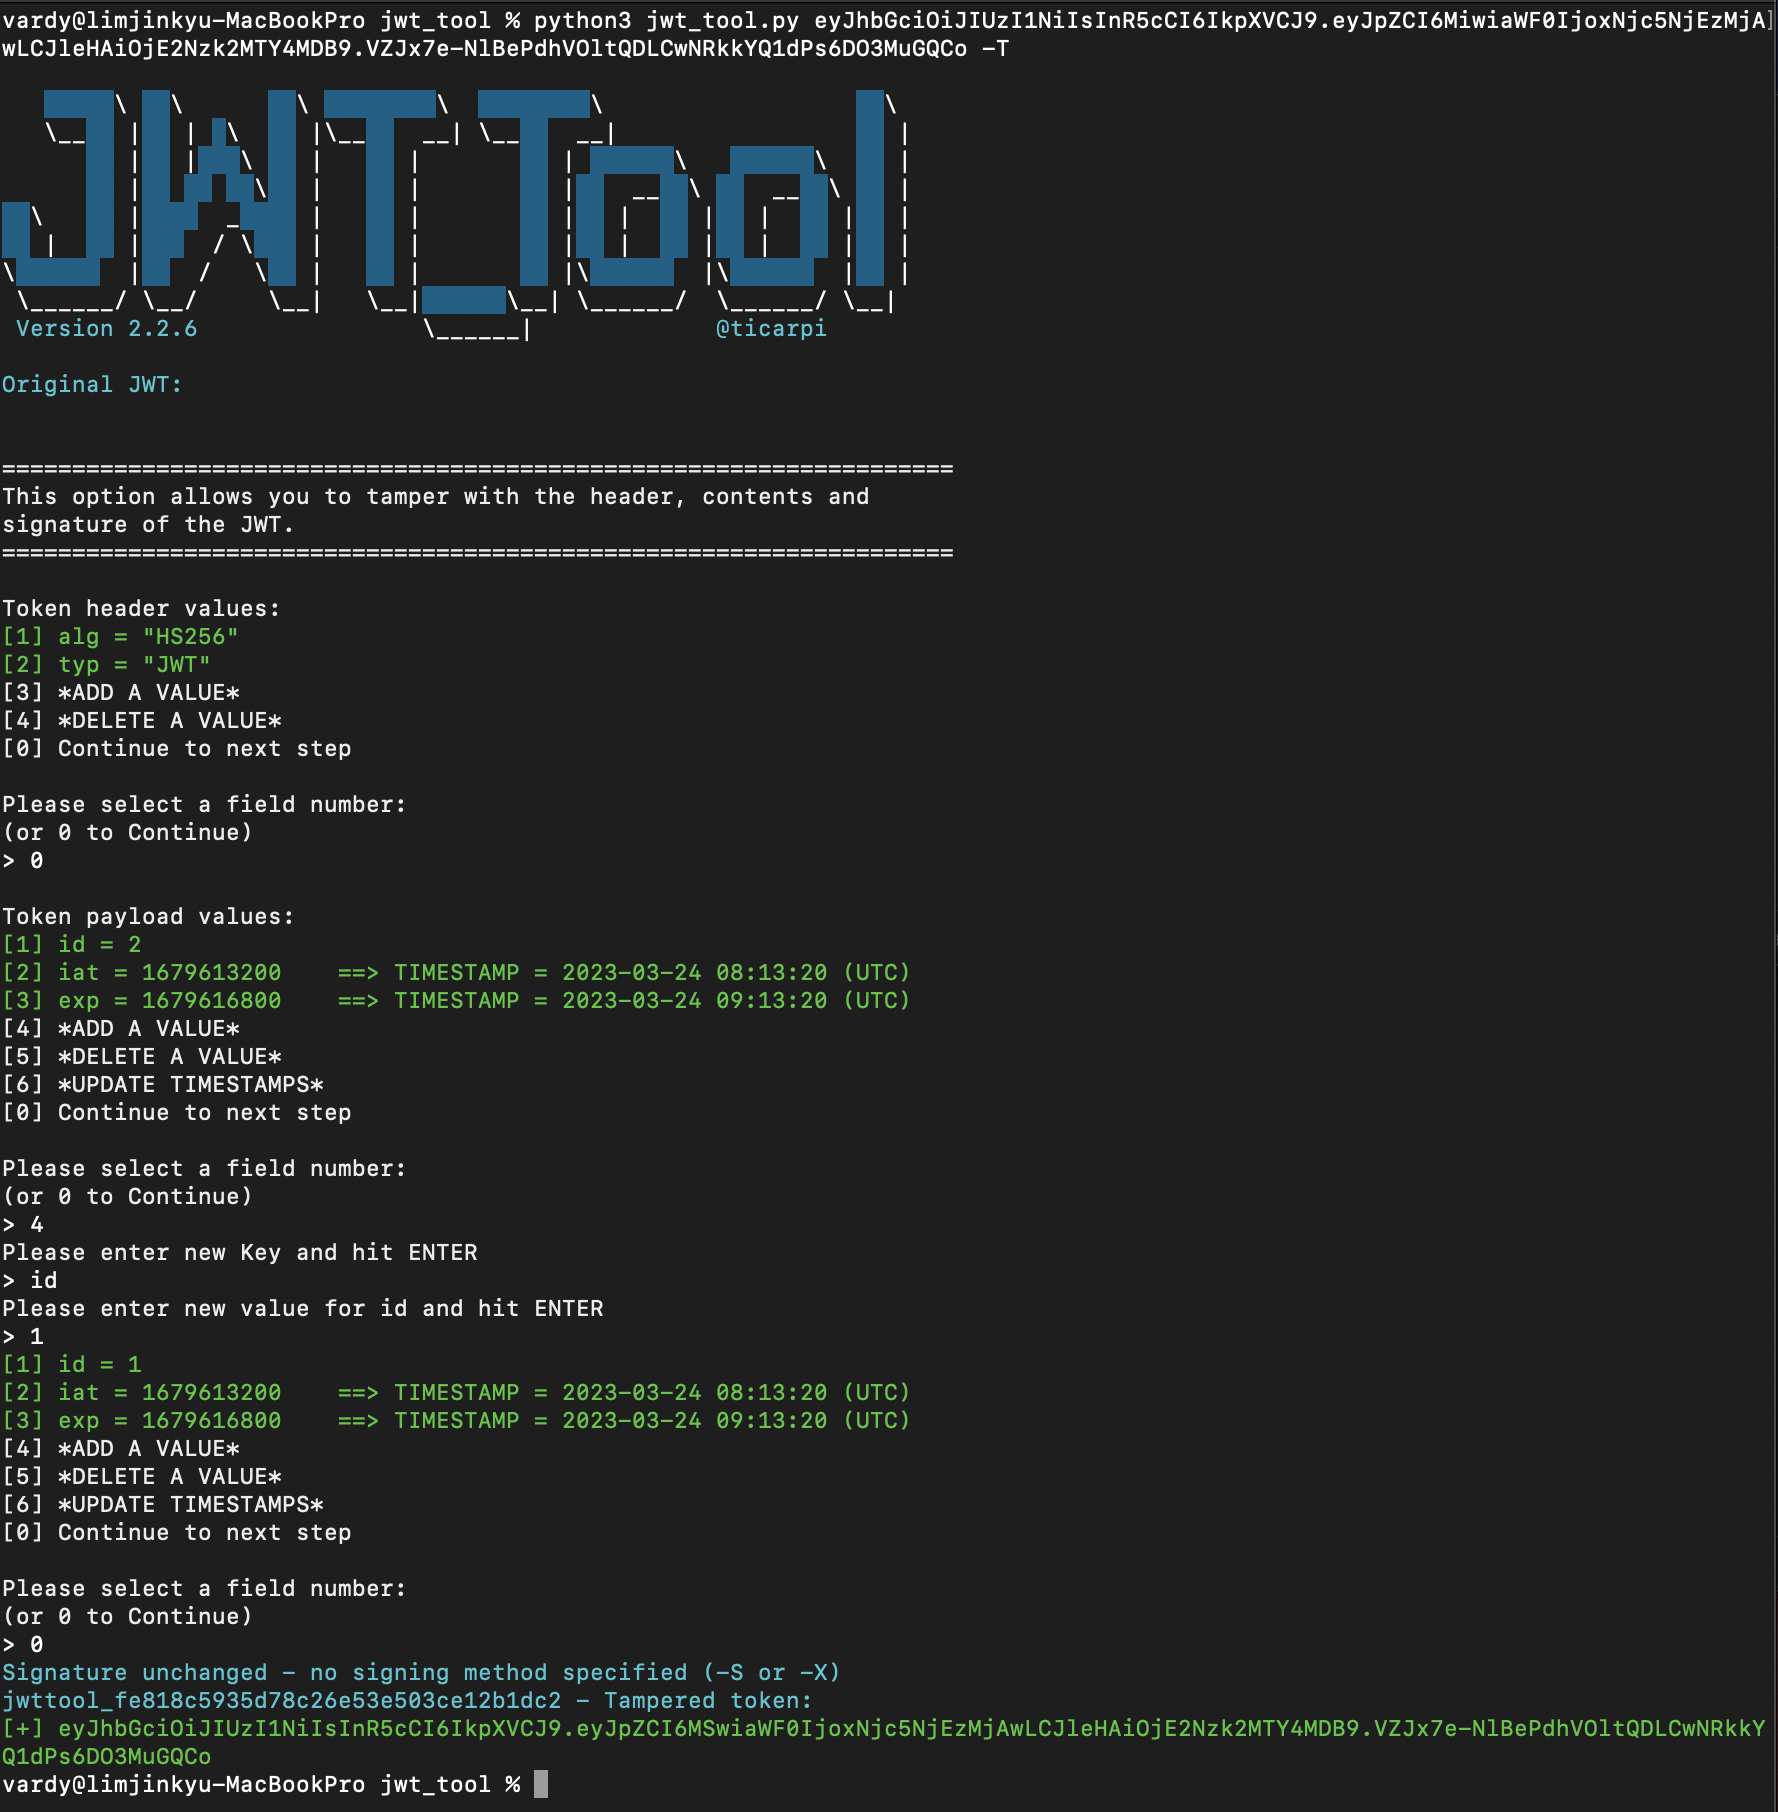The image size is (1778, 1812).
Task: Click 'Please enter new Key and hit ENTER'
Action: [x=240, y=1253]
